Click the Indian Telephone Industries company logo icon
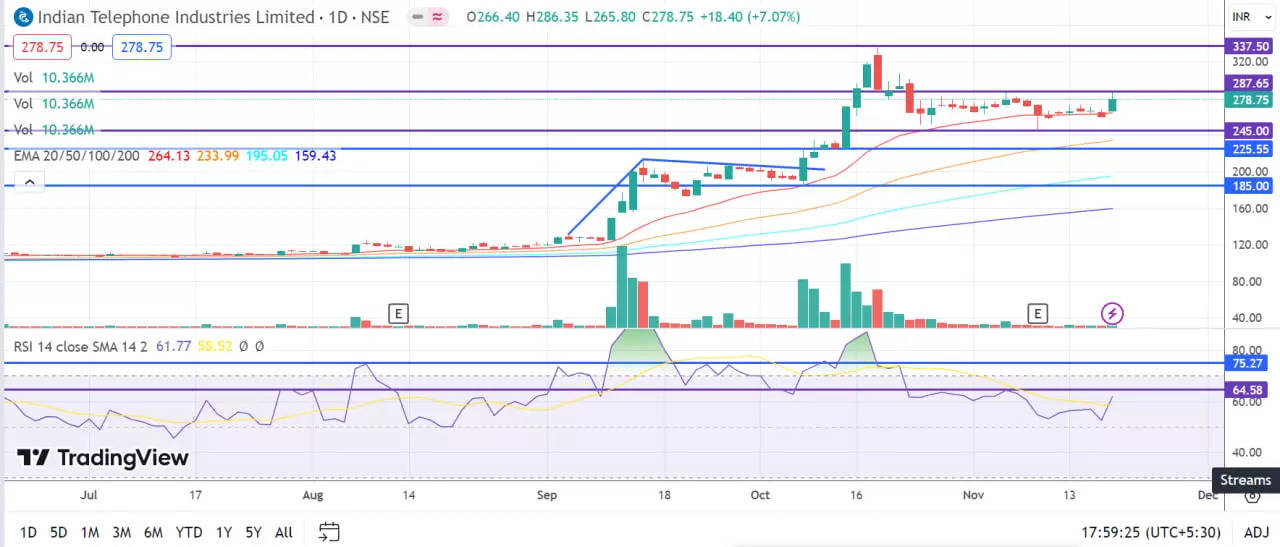Screen dimensions: 1280x547 coord(23,17)
